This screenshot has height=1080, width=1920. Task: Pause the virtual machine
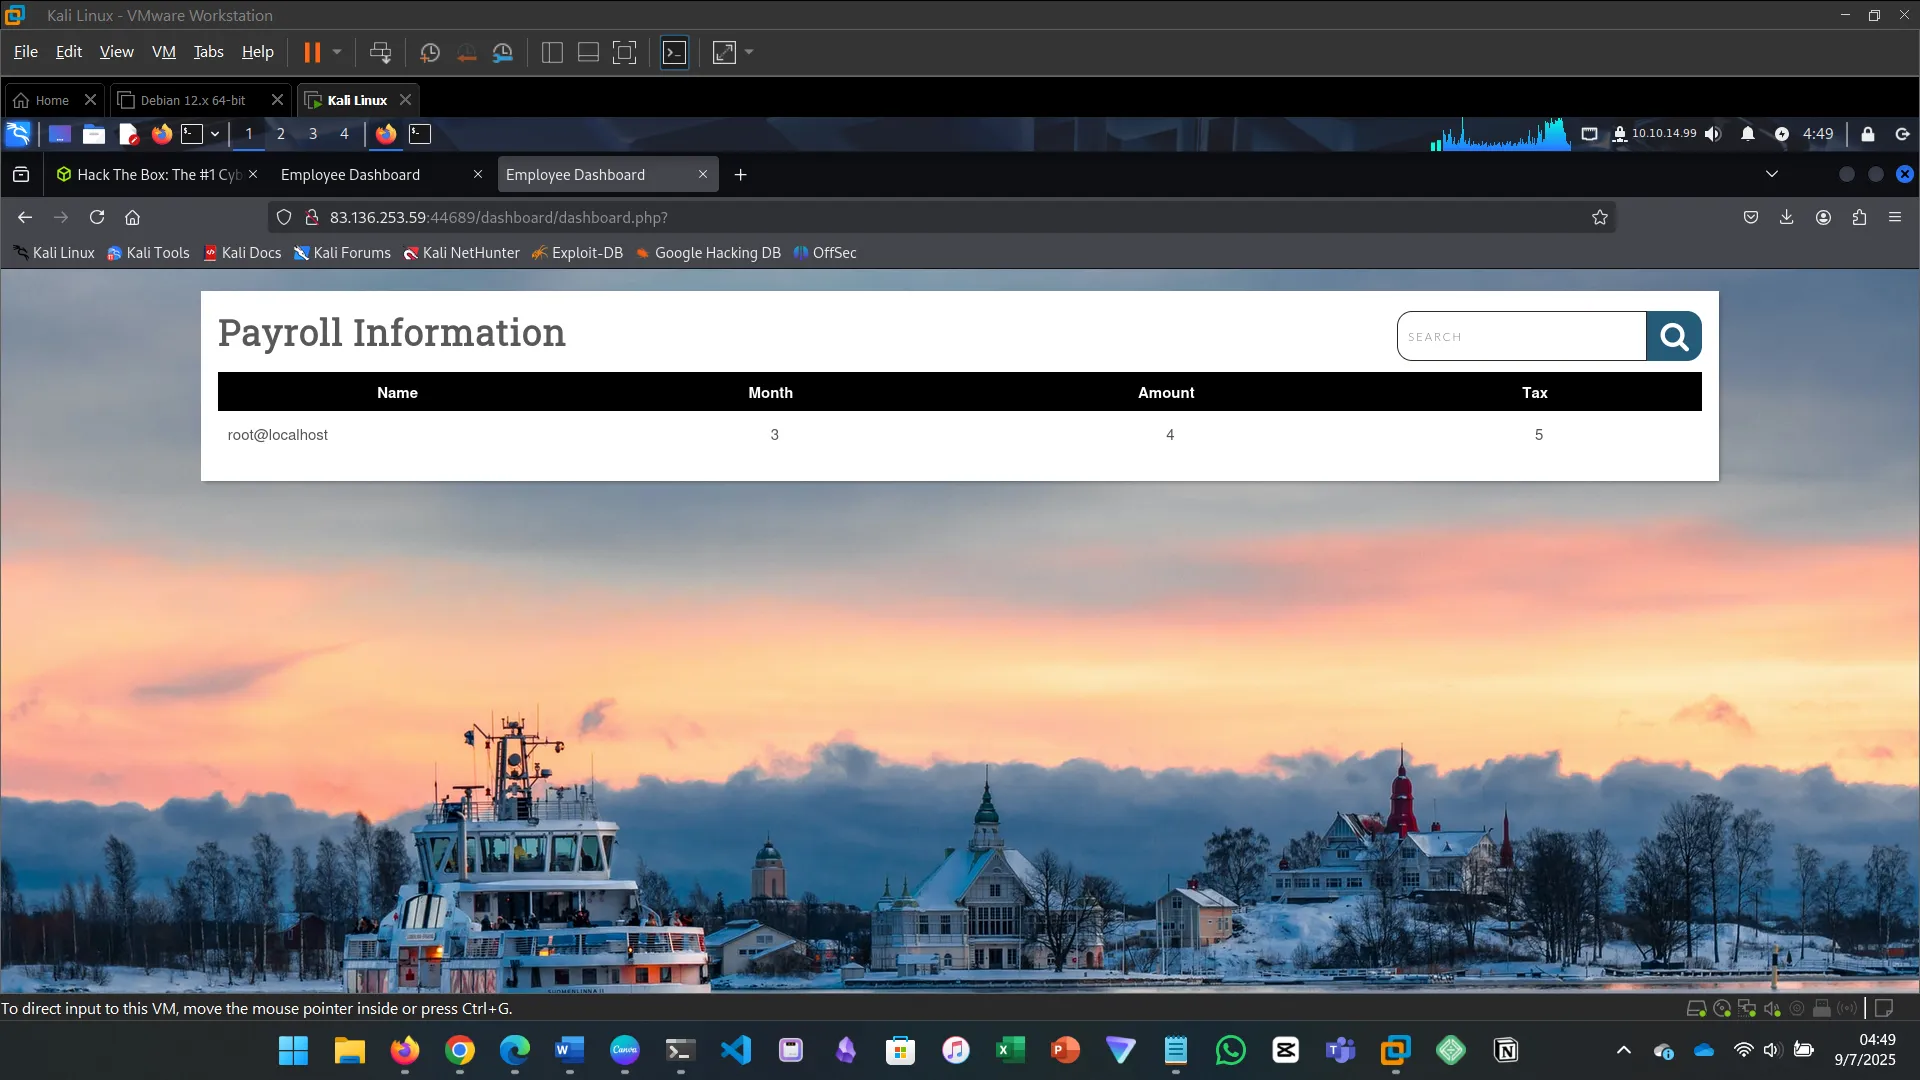click(312, 53)
